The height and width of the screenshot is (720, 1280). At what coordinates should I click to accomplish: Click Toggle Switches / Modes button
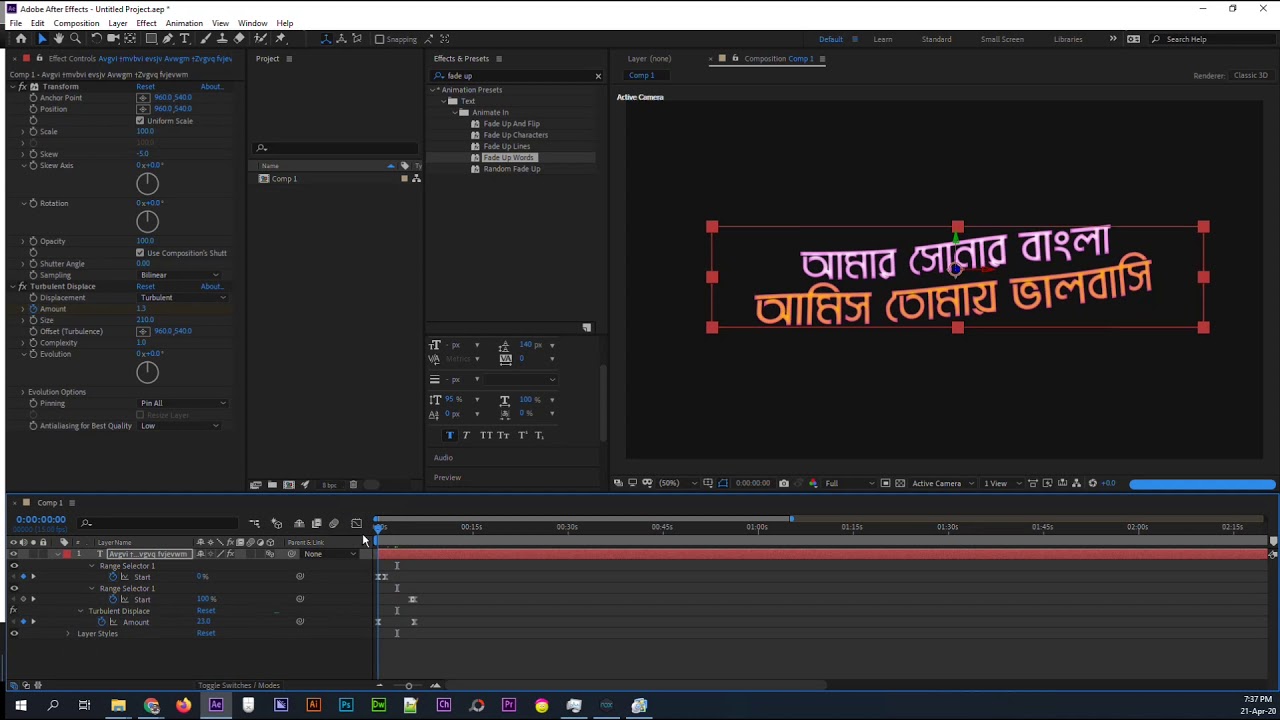[x=239, y=685]
